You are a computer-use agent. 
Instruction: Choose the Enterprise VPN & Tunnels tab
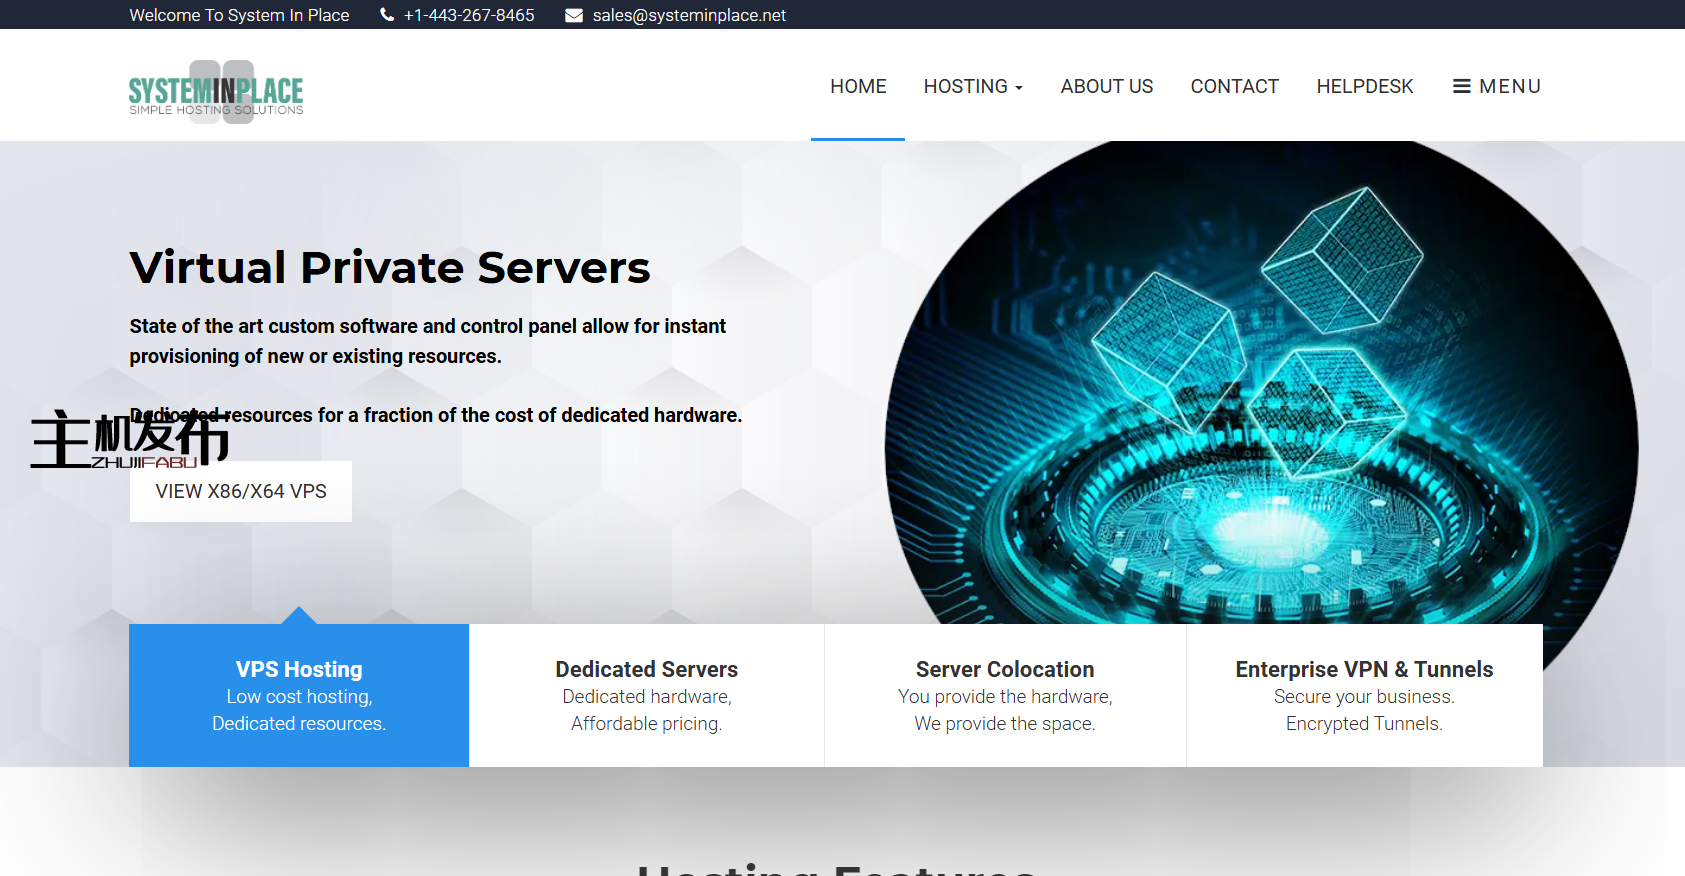point(1364,695)
